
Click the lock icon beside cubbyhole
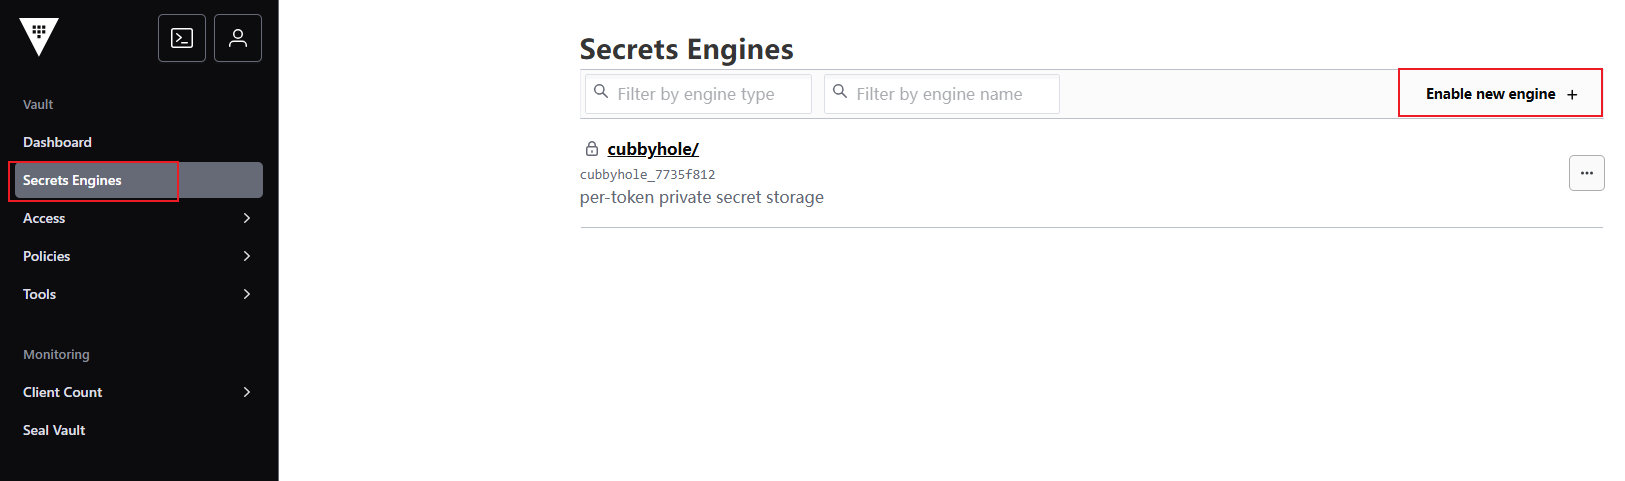pos(592,149)
